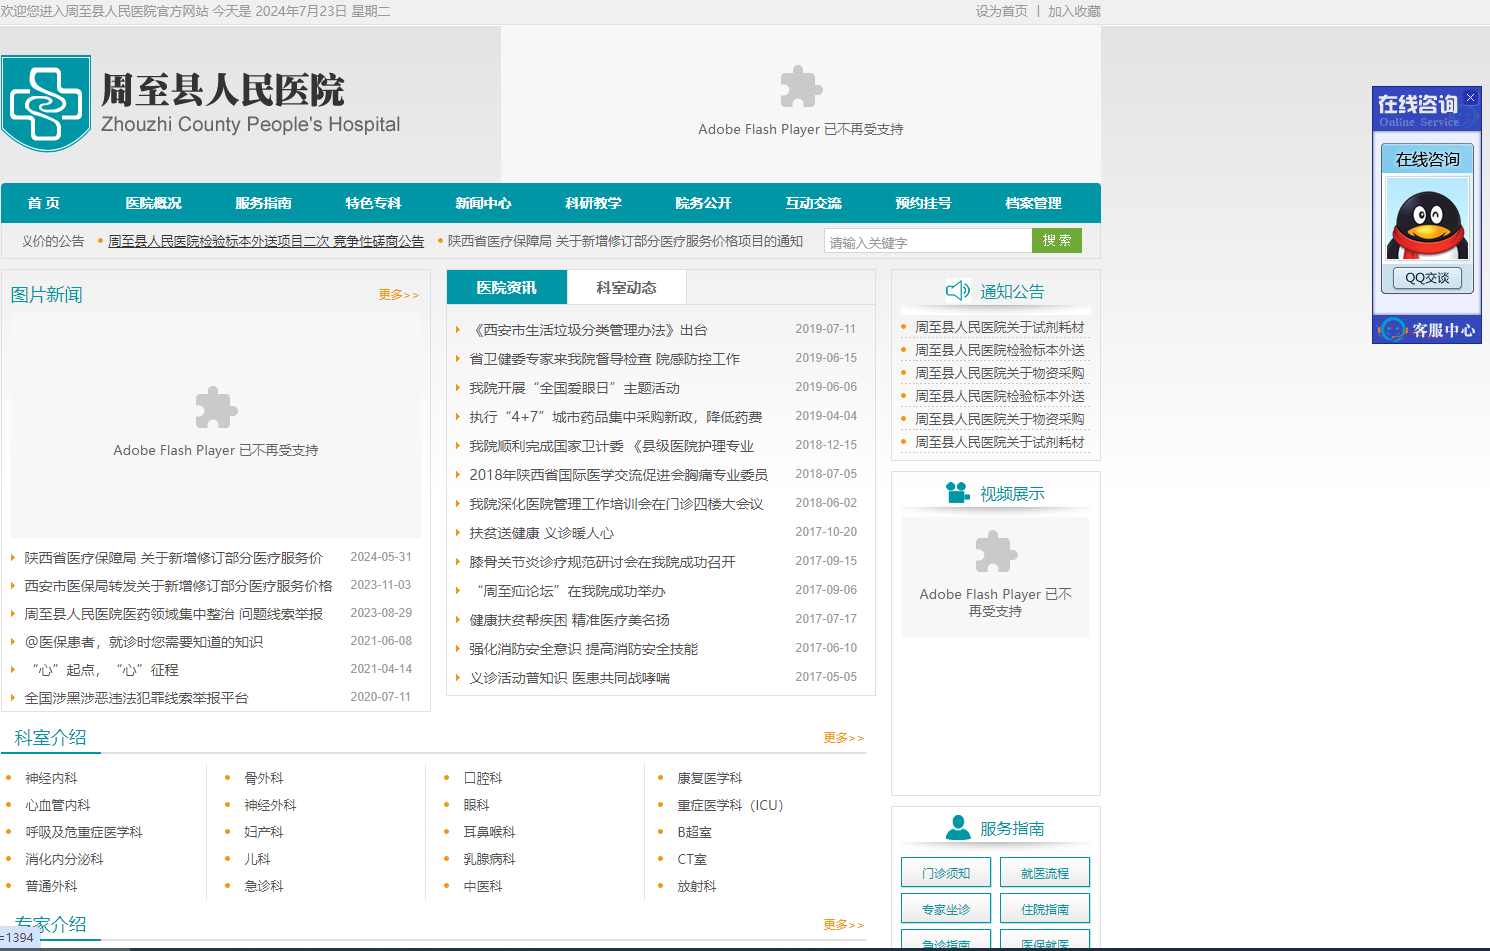Click the video showcase Flash plugin icon
This screenshot has height=951, width=1490.
coord(996,551)
